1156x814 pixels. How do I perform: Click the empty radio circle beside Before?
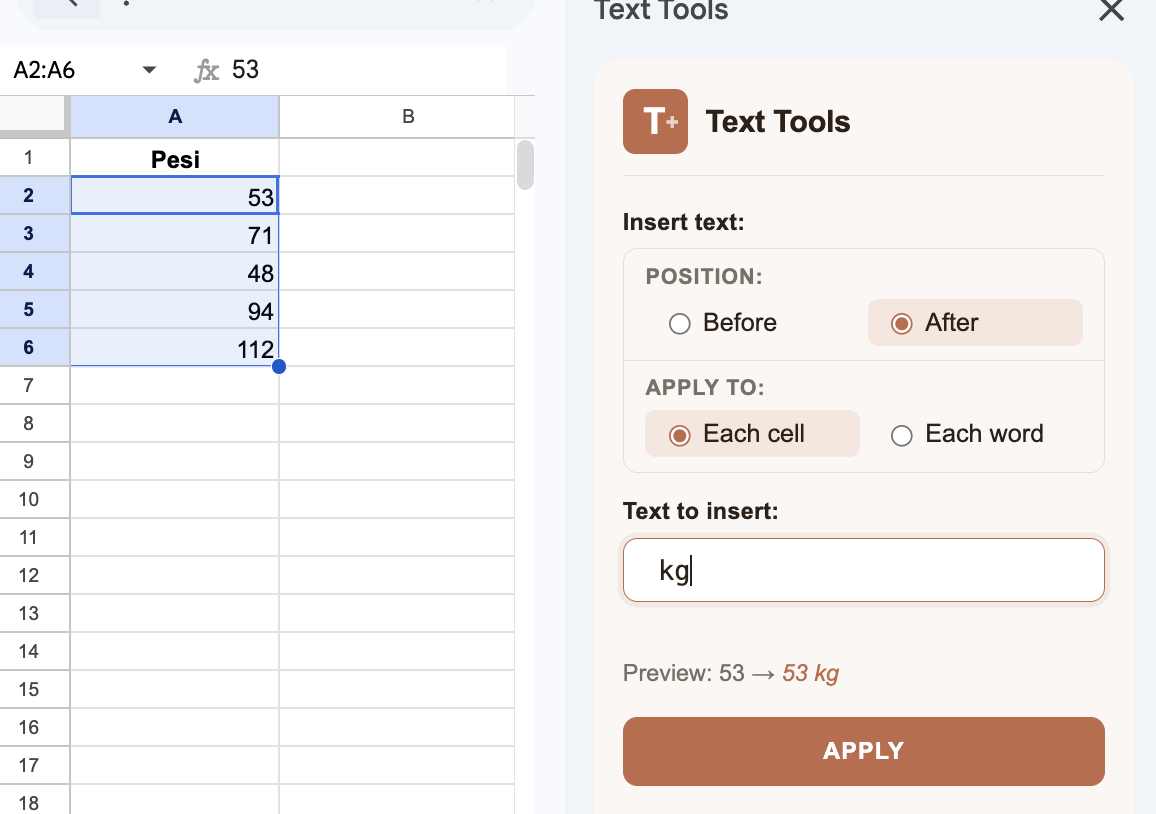pyautogui.click(x=679, y=323)
